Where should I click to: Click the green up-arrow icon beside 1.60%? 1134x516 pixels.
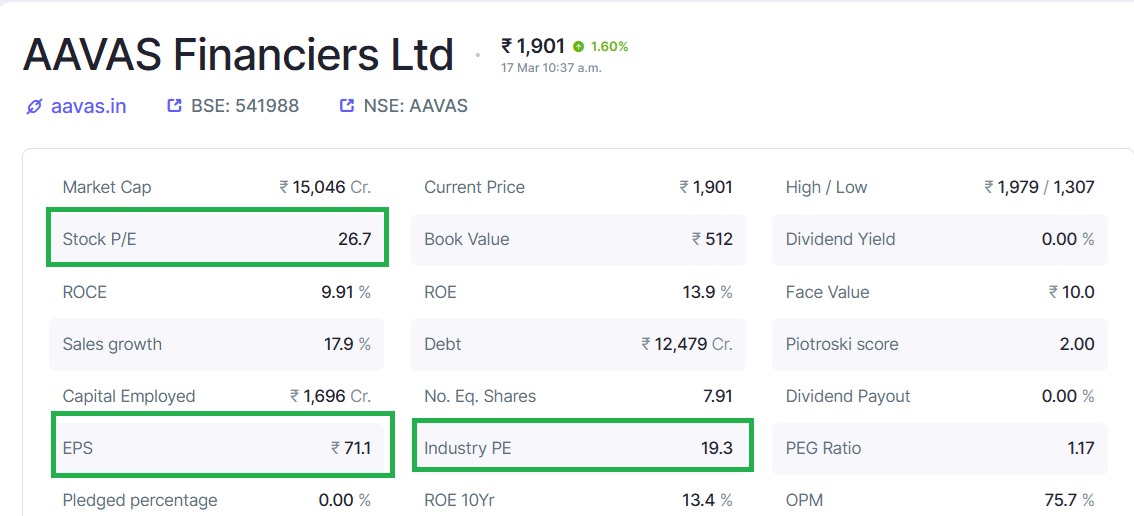tap(578, 47)
